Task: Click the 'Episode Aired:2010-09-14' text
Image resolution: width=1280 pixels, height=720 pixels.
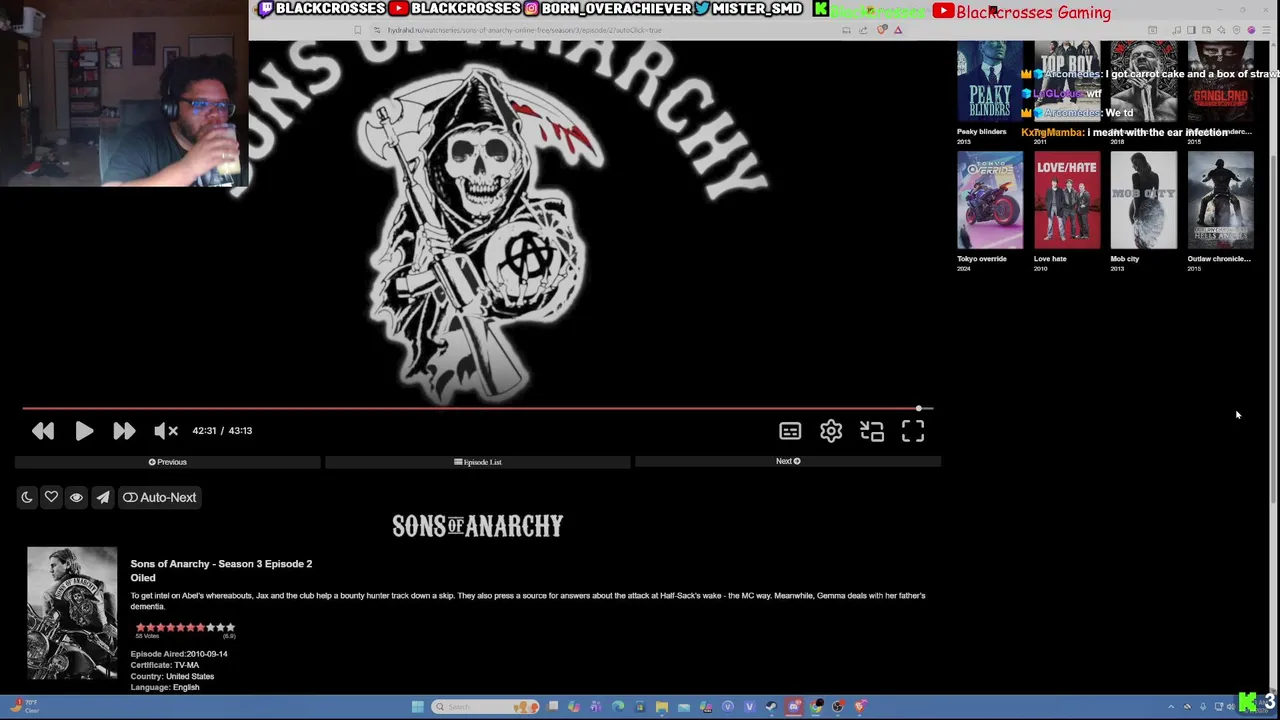Action: (179, 654)
